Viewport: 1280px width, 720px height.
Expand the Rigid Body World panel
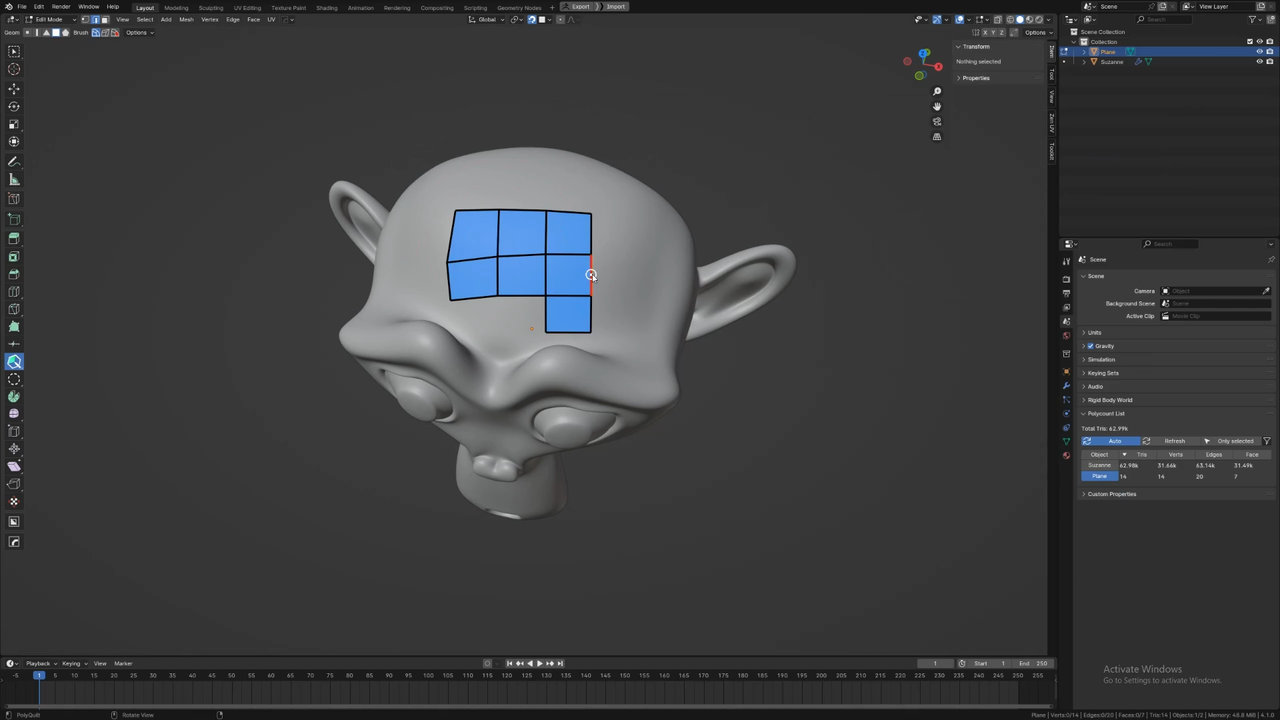1110,400
